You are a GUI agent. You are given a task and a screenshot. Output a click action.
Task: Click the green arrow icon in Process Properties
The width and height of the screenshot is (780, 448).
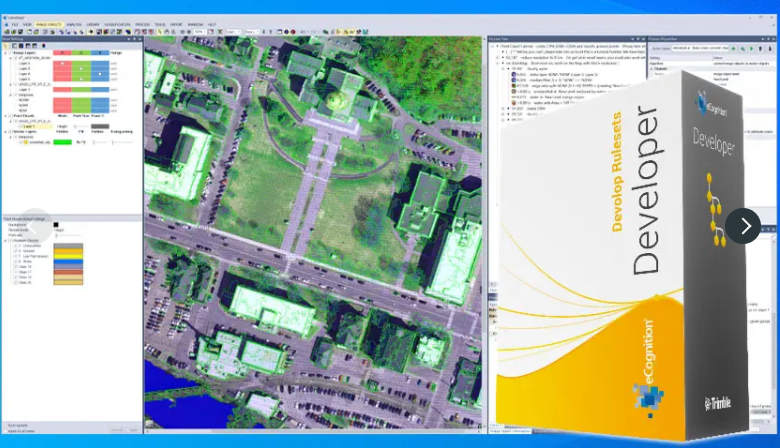(751, 48)
